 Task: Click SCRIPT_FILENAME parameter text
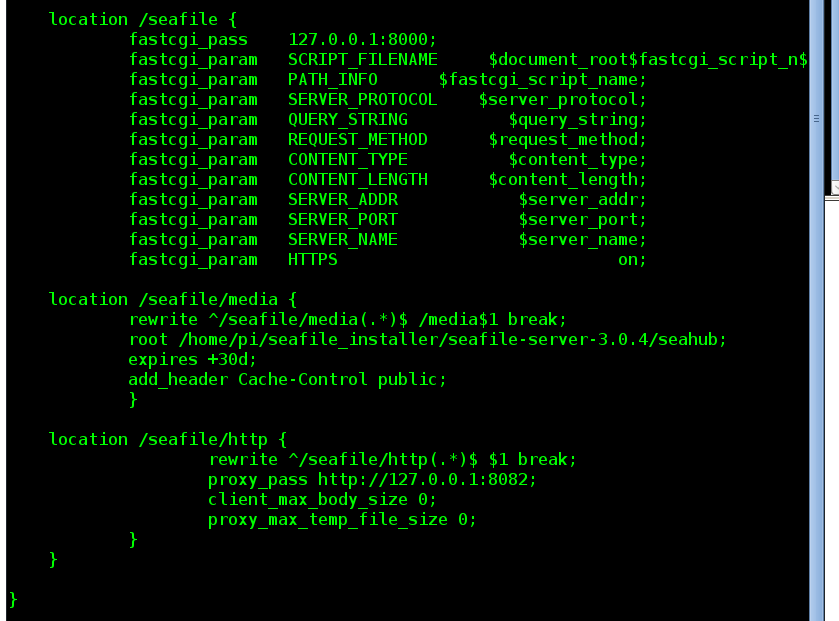click(363, 59)
